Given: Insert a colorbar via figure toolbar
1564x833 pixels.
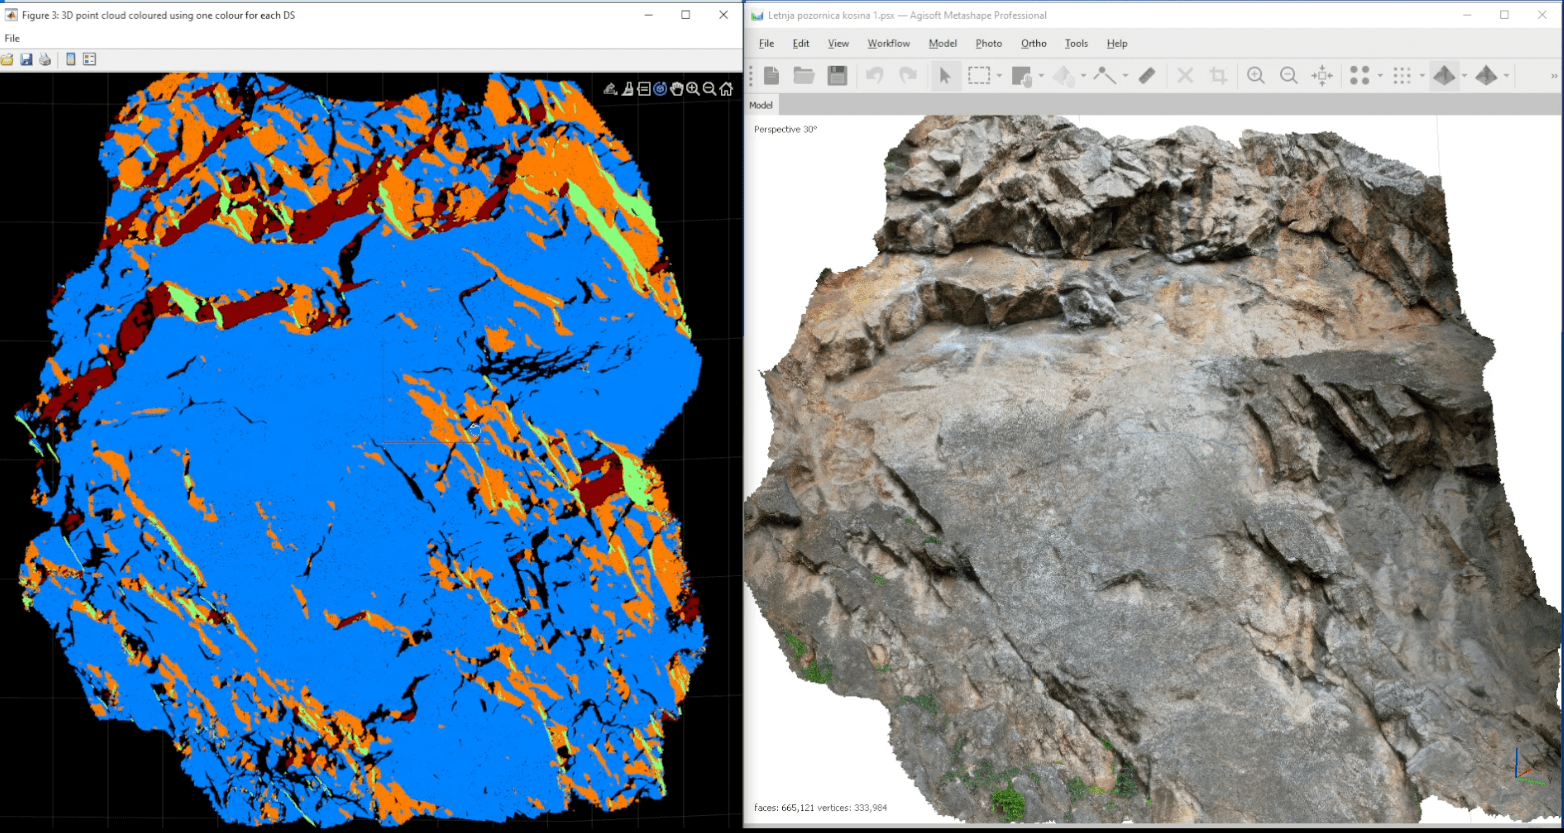Looking at the screenshot, I should [x=70, y=59].
